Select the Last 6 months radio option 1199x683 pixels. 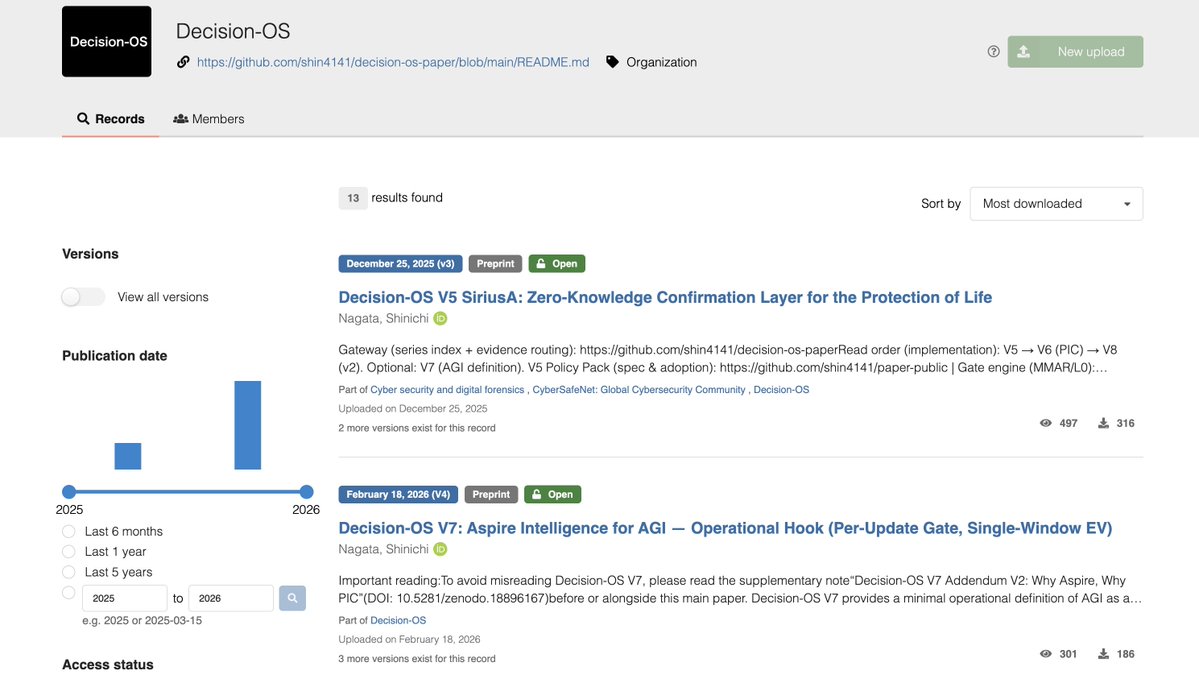(69, 531)
